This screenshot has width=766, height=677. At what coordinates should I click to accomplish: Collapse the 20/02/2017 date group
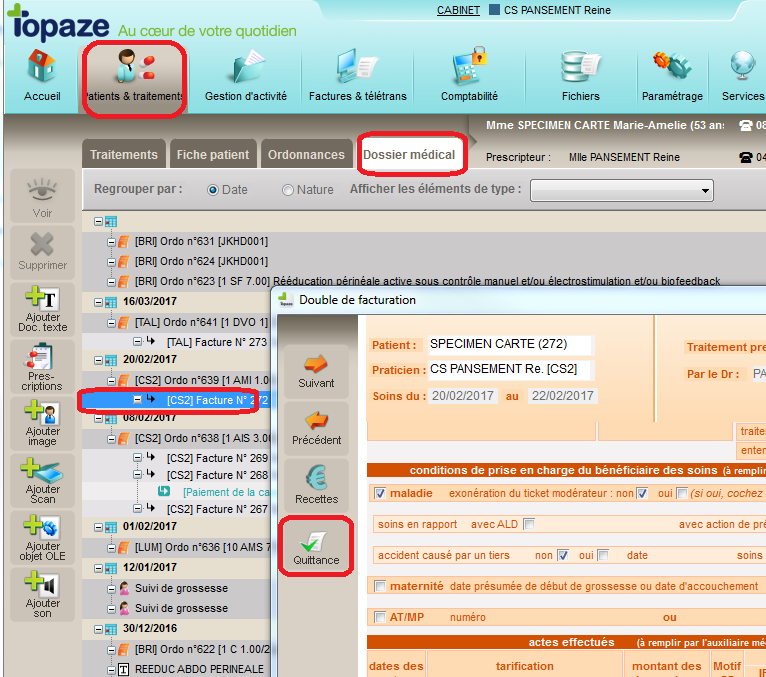(98, 360)
